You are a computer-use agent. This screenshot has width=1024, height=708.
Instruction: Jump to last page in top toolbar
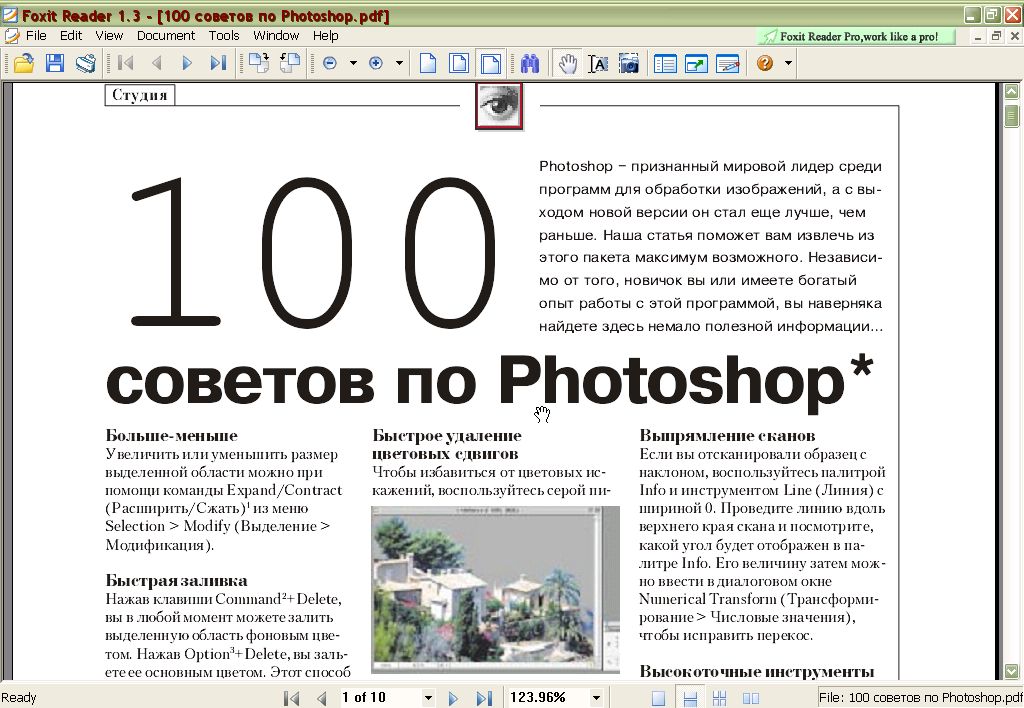(x=218, y=63)
